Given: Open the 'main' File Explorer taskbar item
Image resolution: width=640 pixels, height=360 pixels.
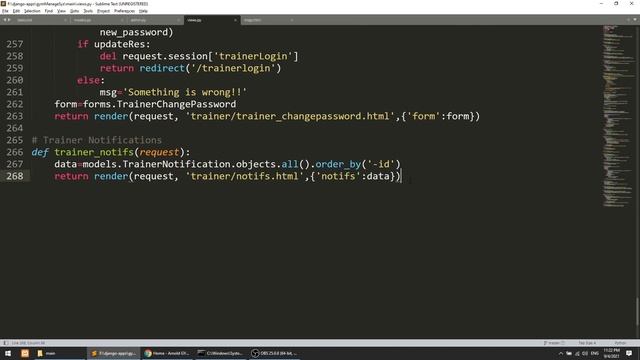Looking at the screenshot, I should [60, 353].
